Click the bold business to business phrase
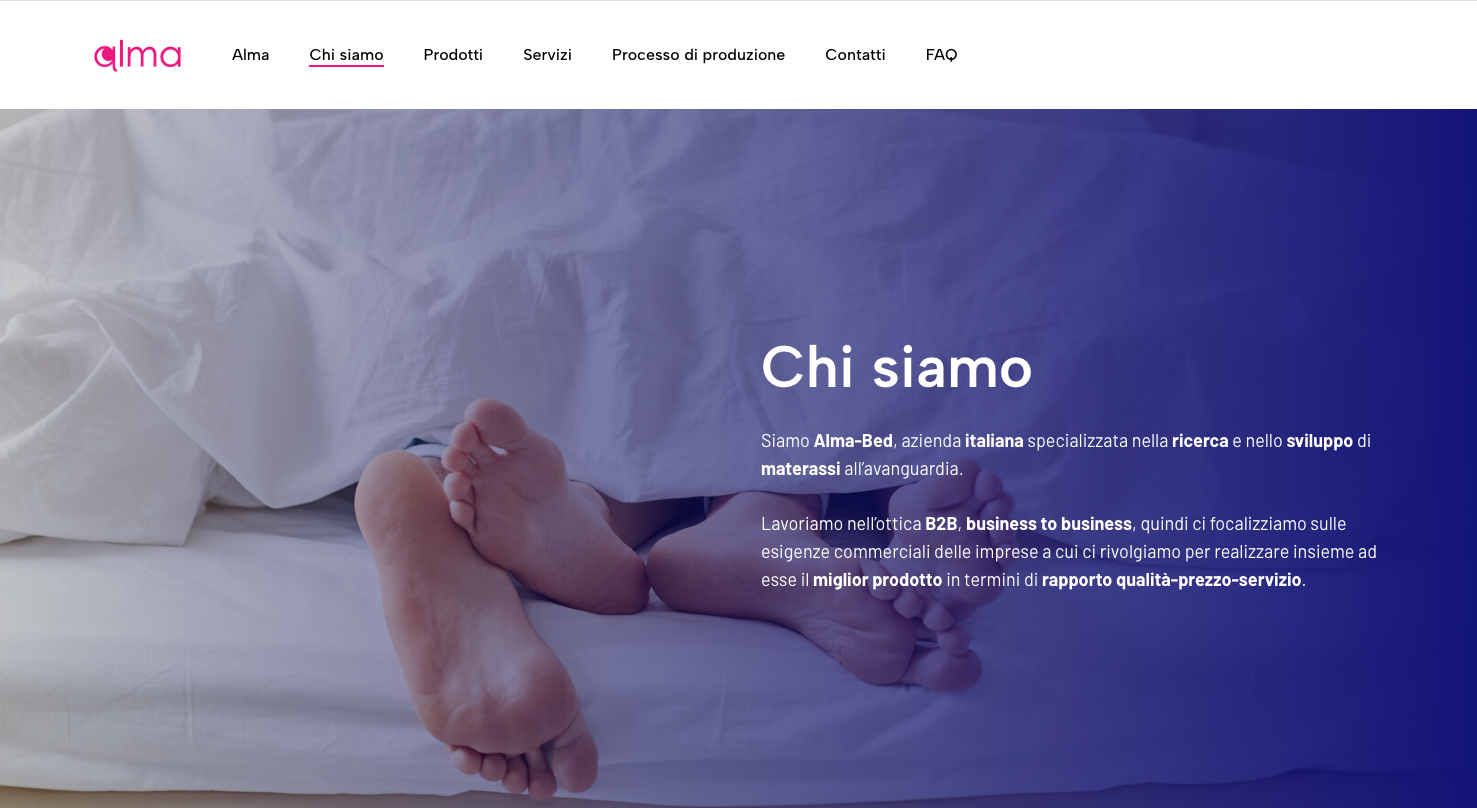The width and height of the screenshot is (1477, 808). [1049, 524]
